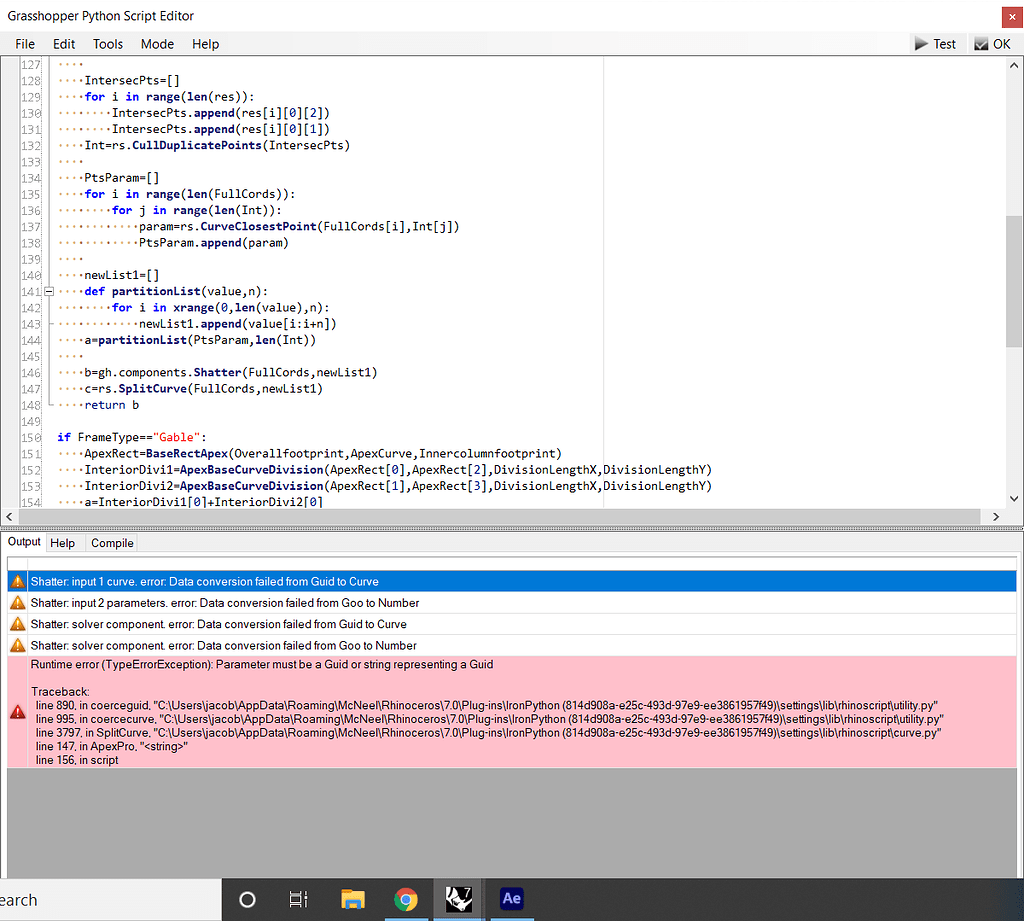
Task: Open the File menu
Action: (25, 44)
